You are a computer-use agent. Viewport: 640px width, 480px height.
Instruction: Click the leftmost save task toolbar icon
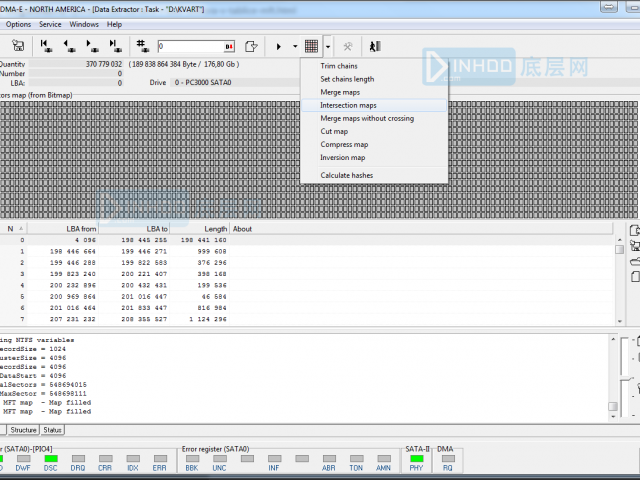[x=18, y=46]
